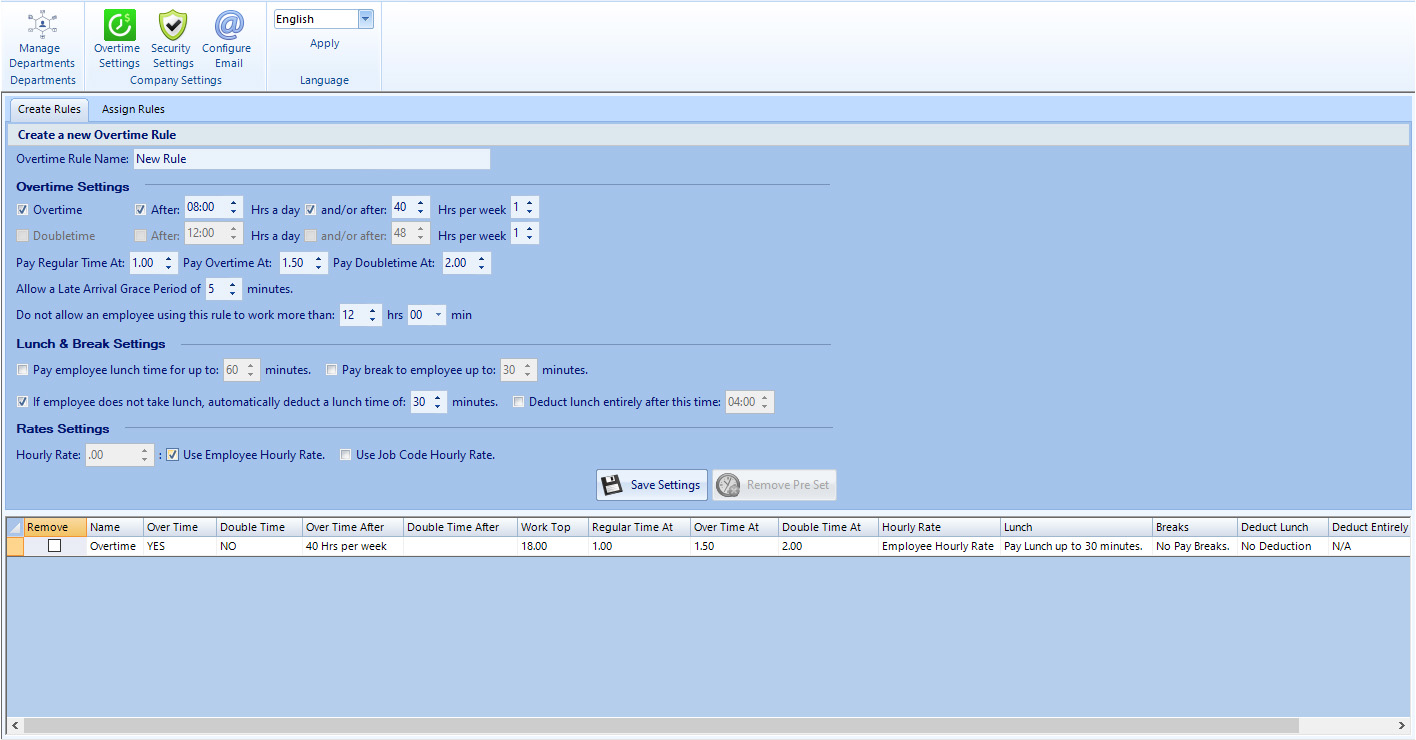Click Apply under the language selector

point(324,43)
